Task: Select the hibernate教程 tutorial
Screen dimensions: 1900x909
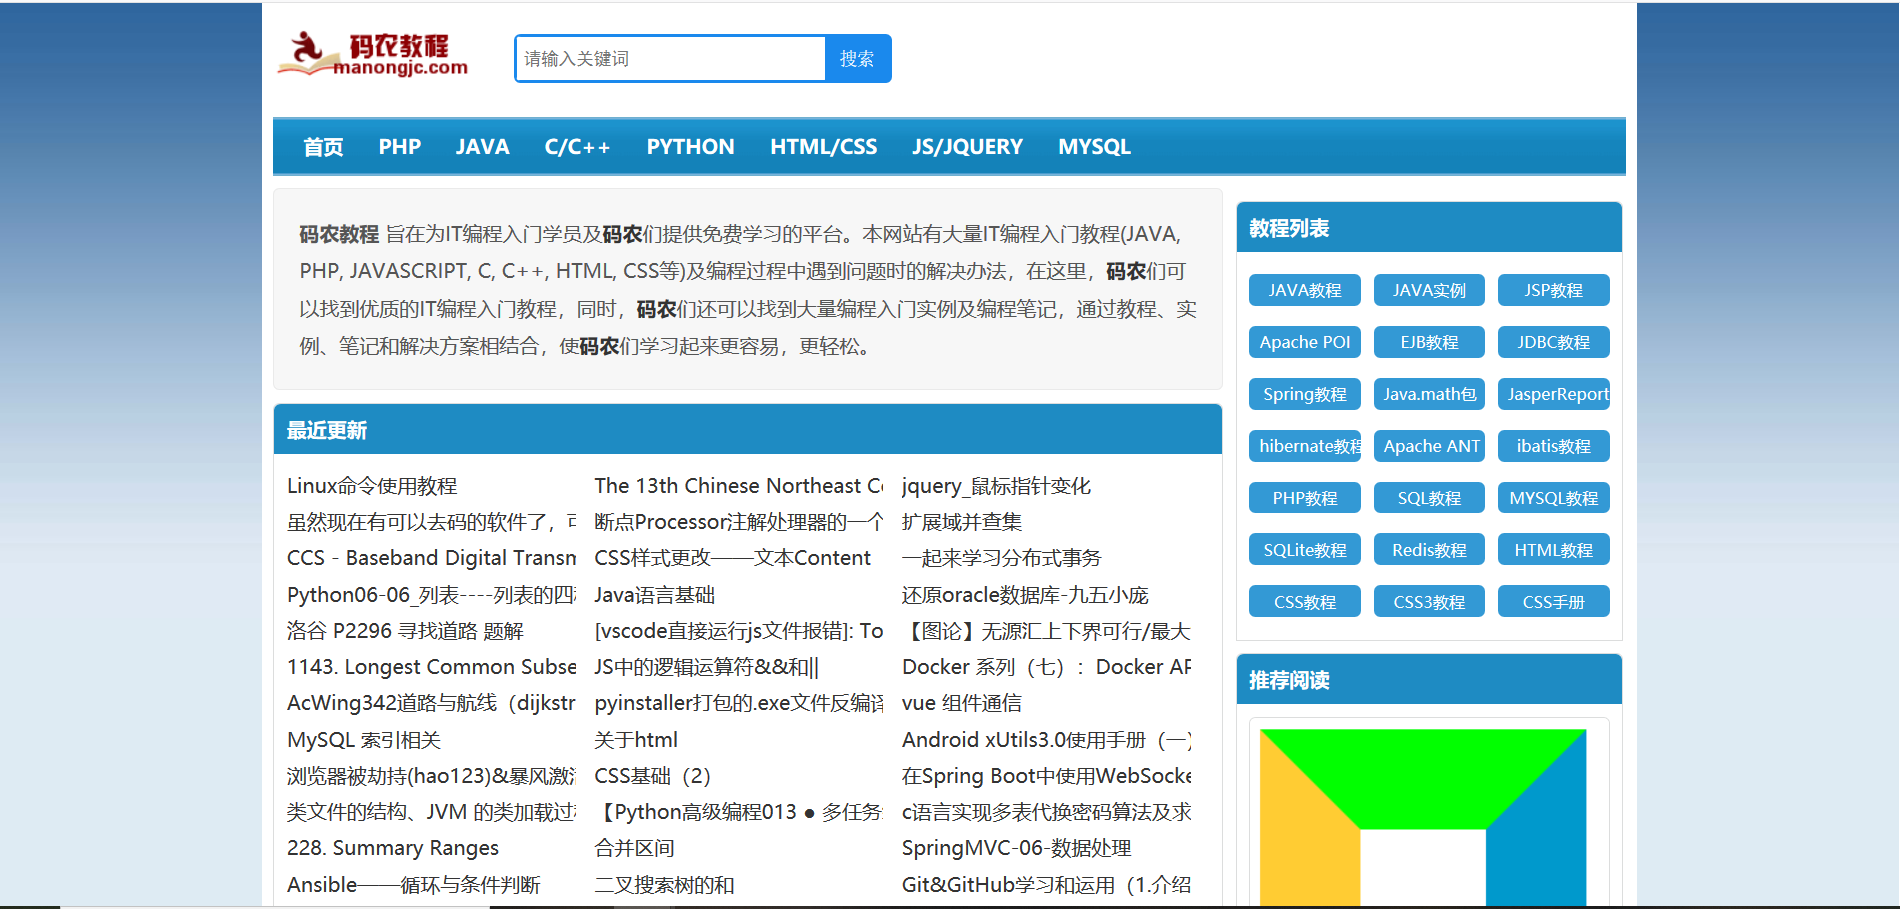Action: coord(1304,446)
